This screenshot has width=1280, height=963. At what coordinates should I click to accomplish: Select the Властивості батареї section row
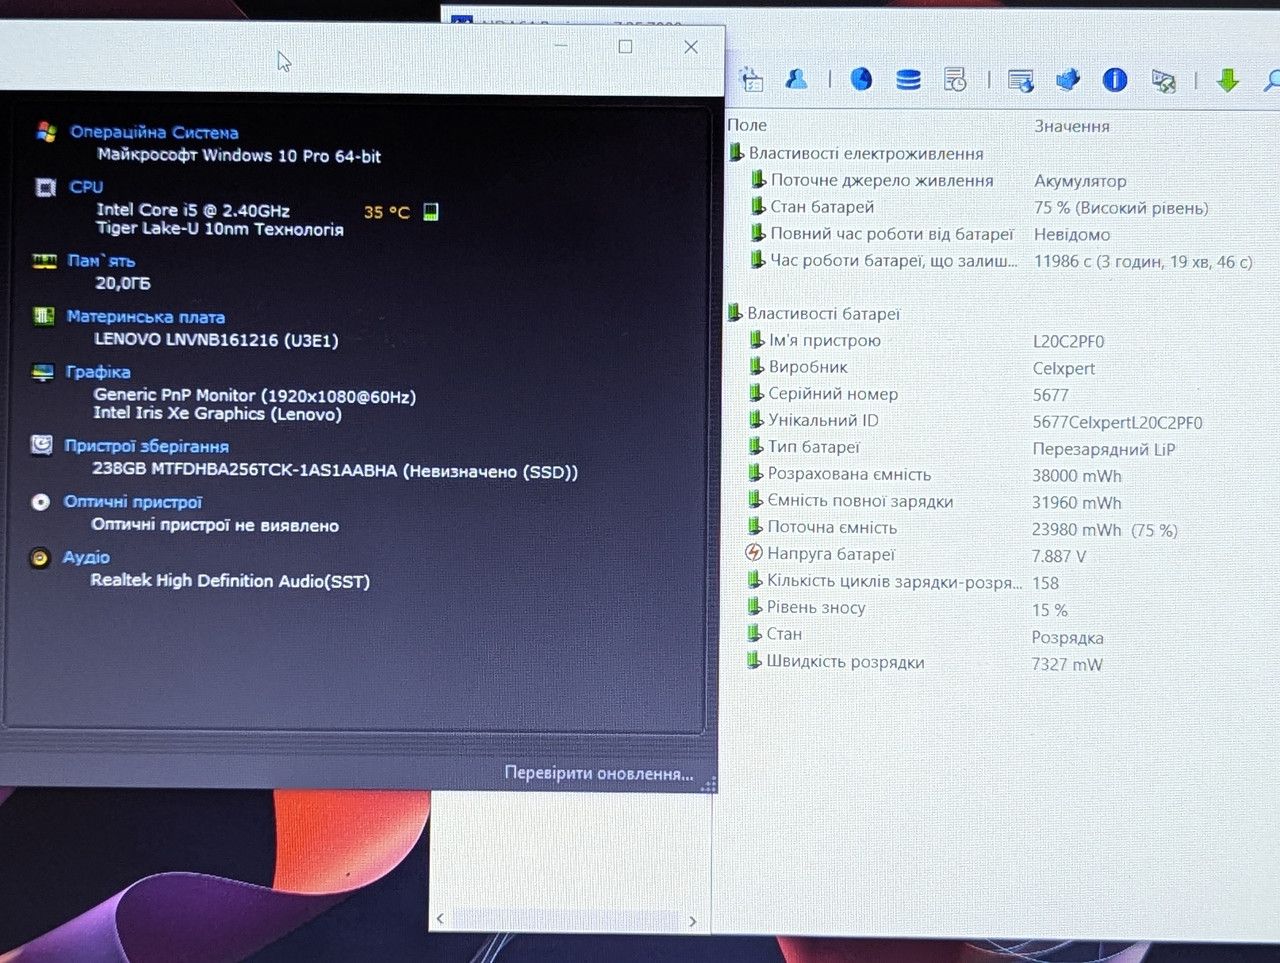coord(814,313)
